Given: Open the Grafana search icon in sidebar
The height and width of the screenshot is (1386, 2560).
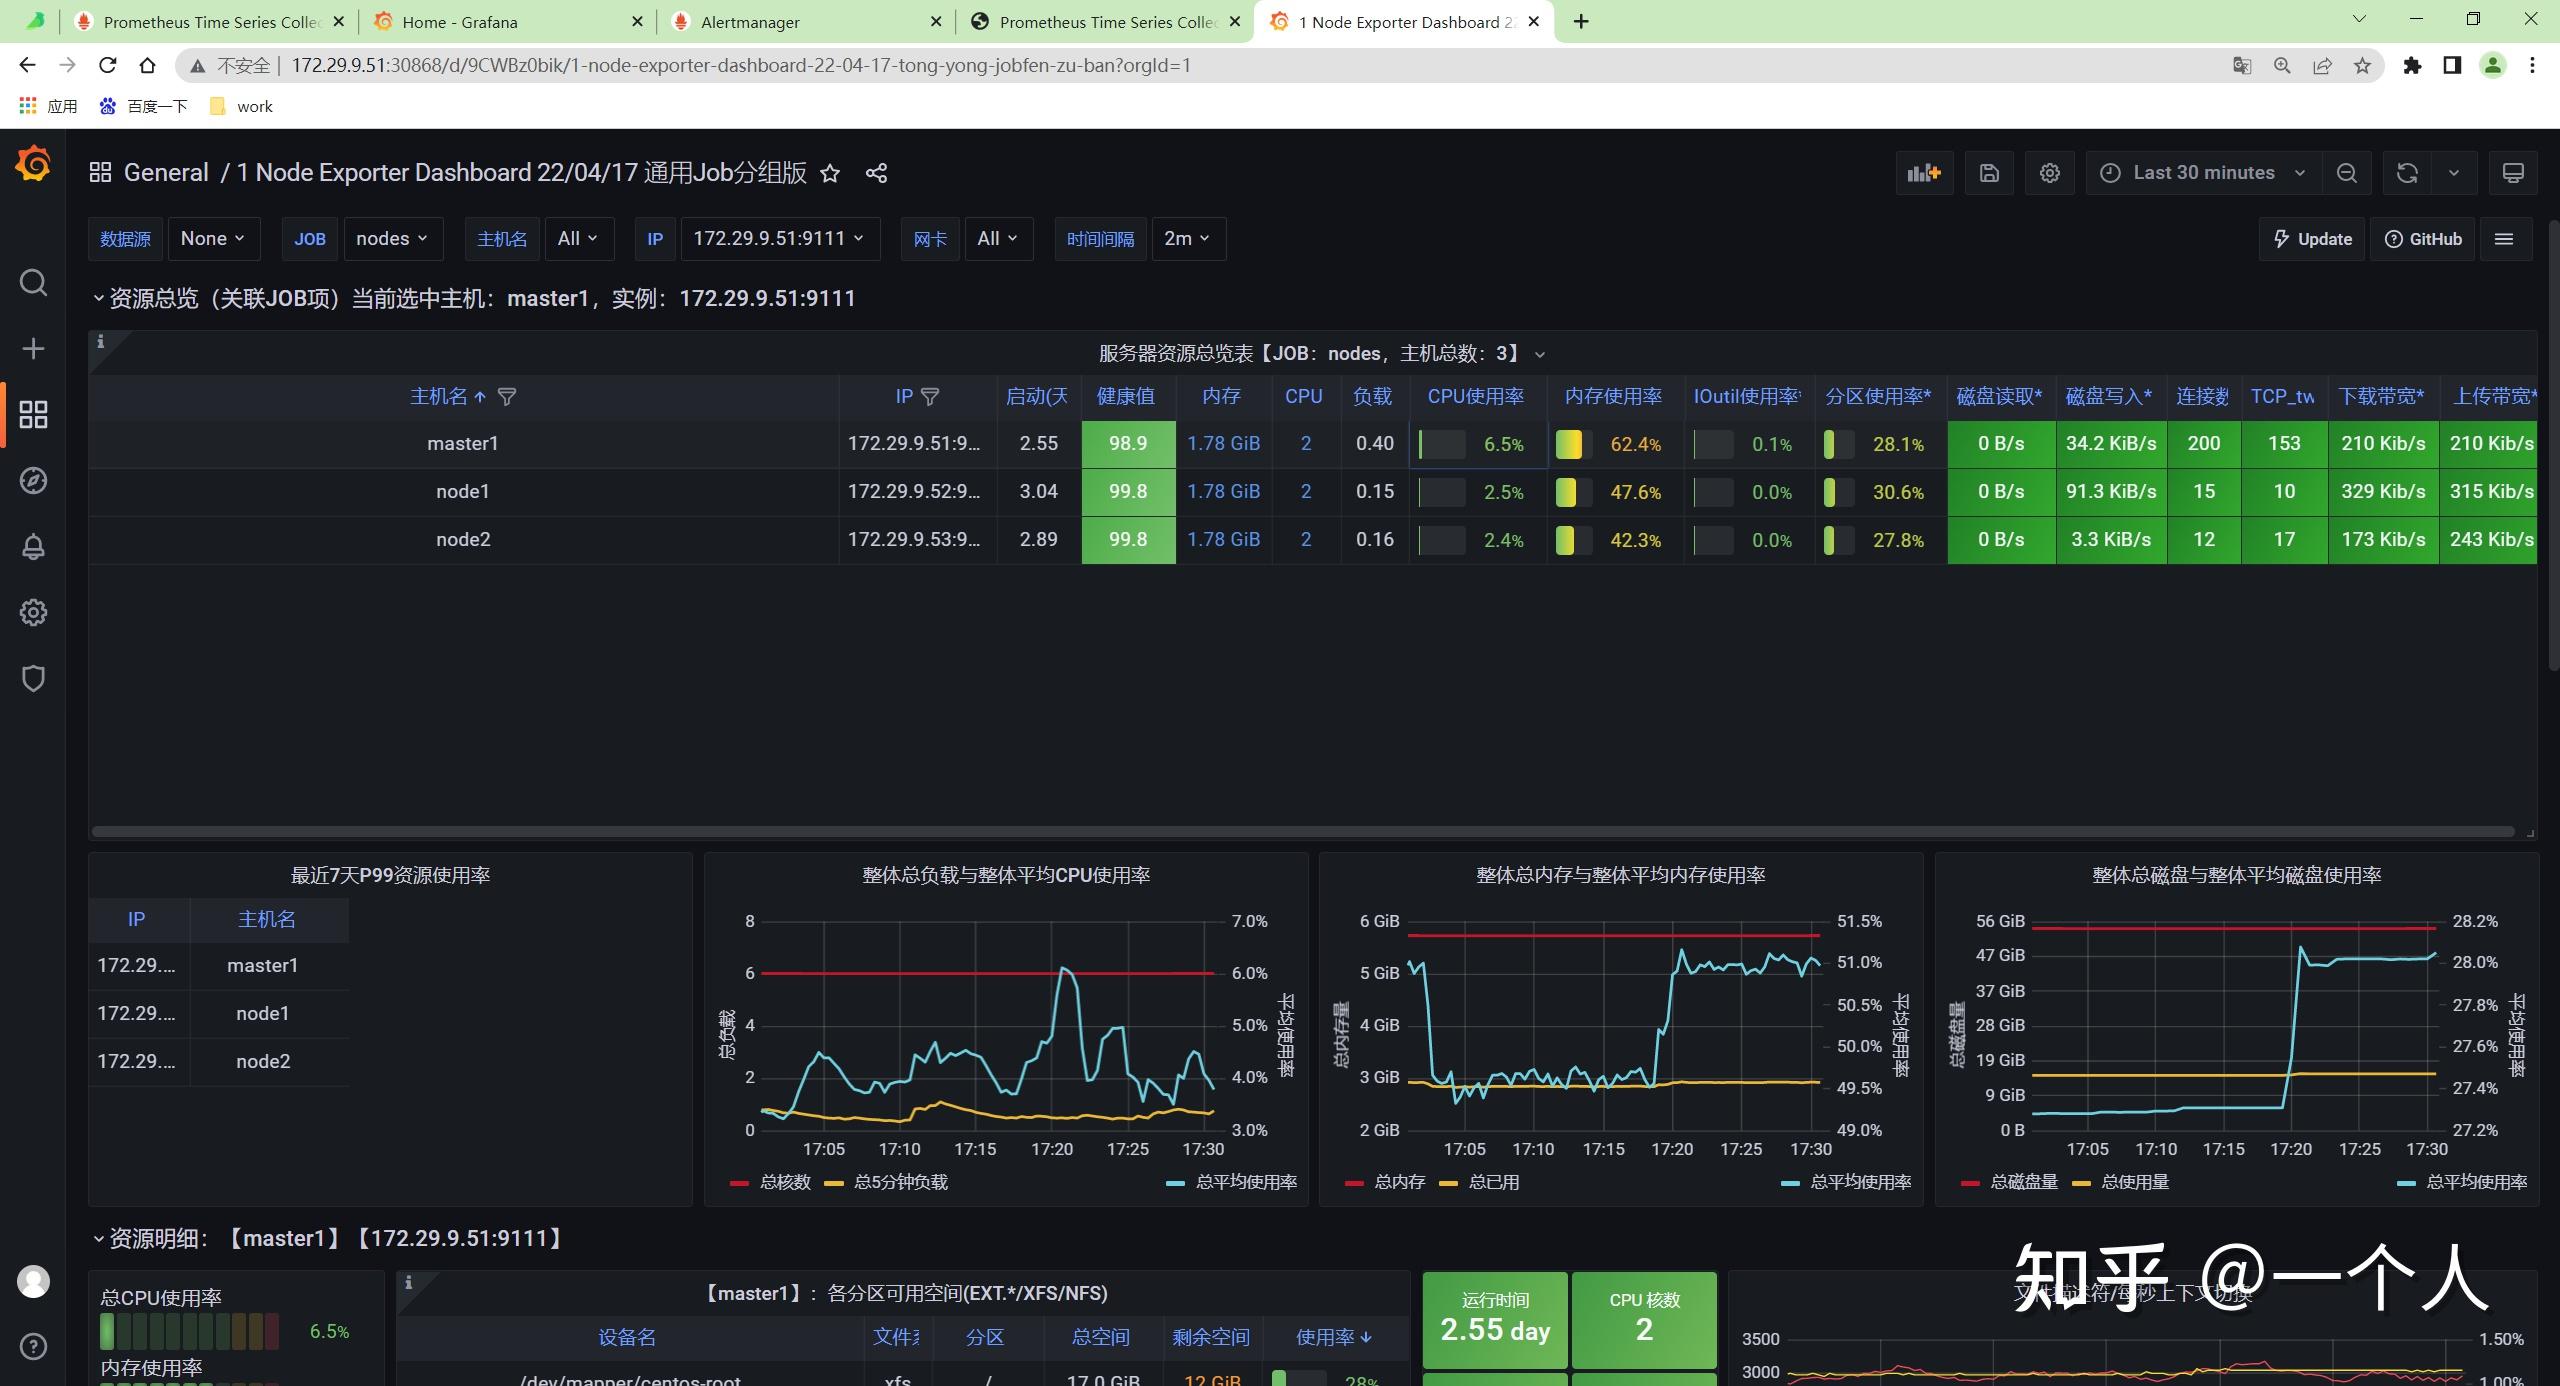Looking at the screenshot, I should coord(33,283).
